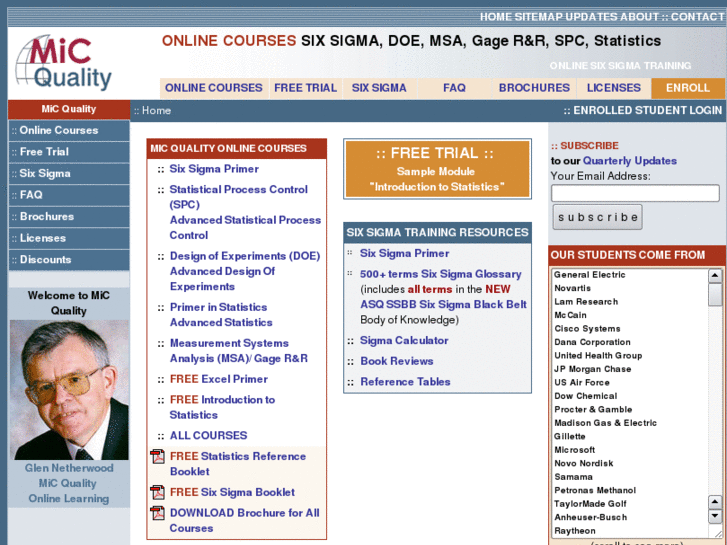Open the Book Reviews link
This screenshot has height=545, width=727.
tap(396, 361)
